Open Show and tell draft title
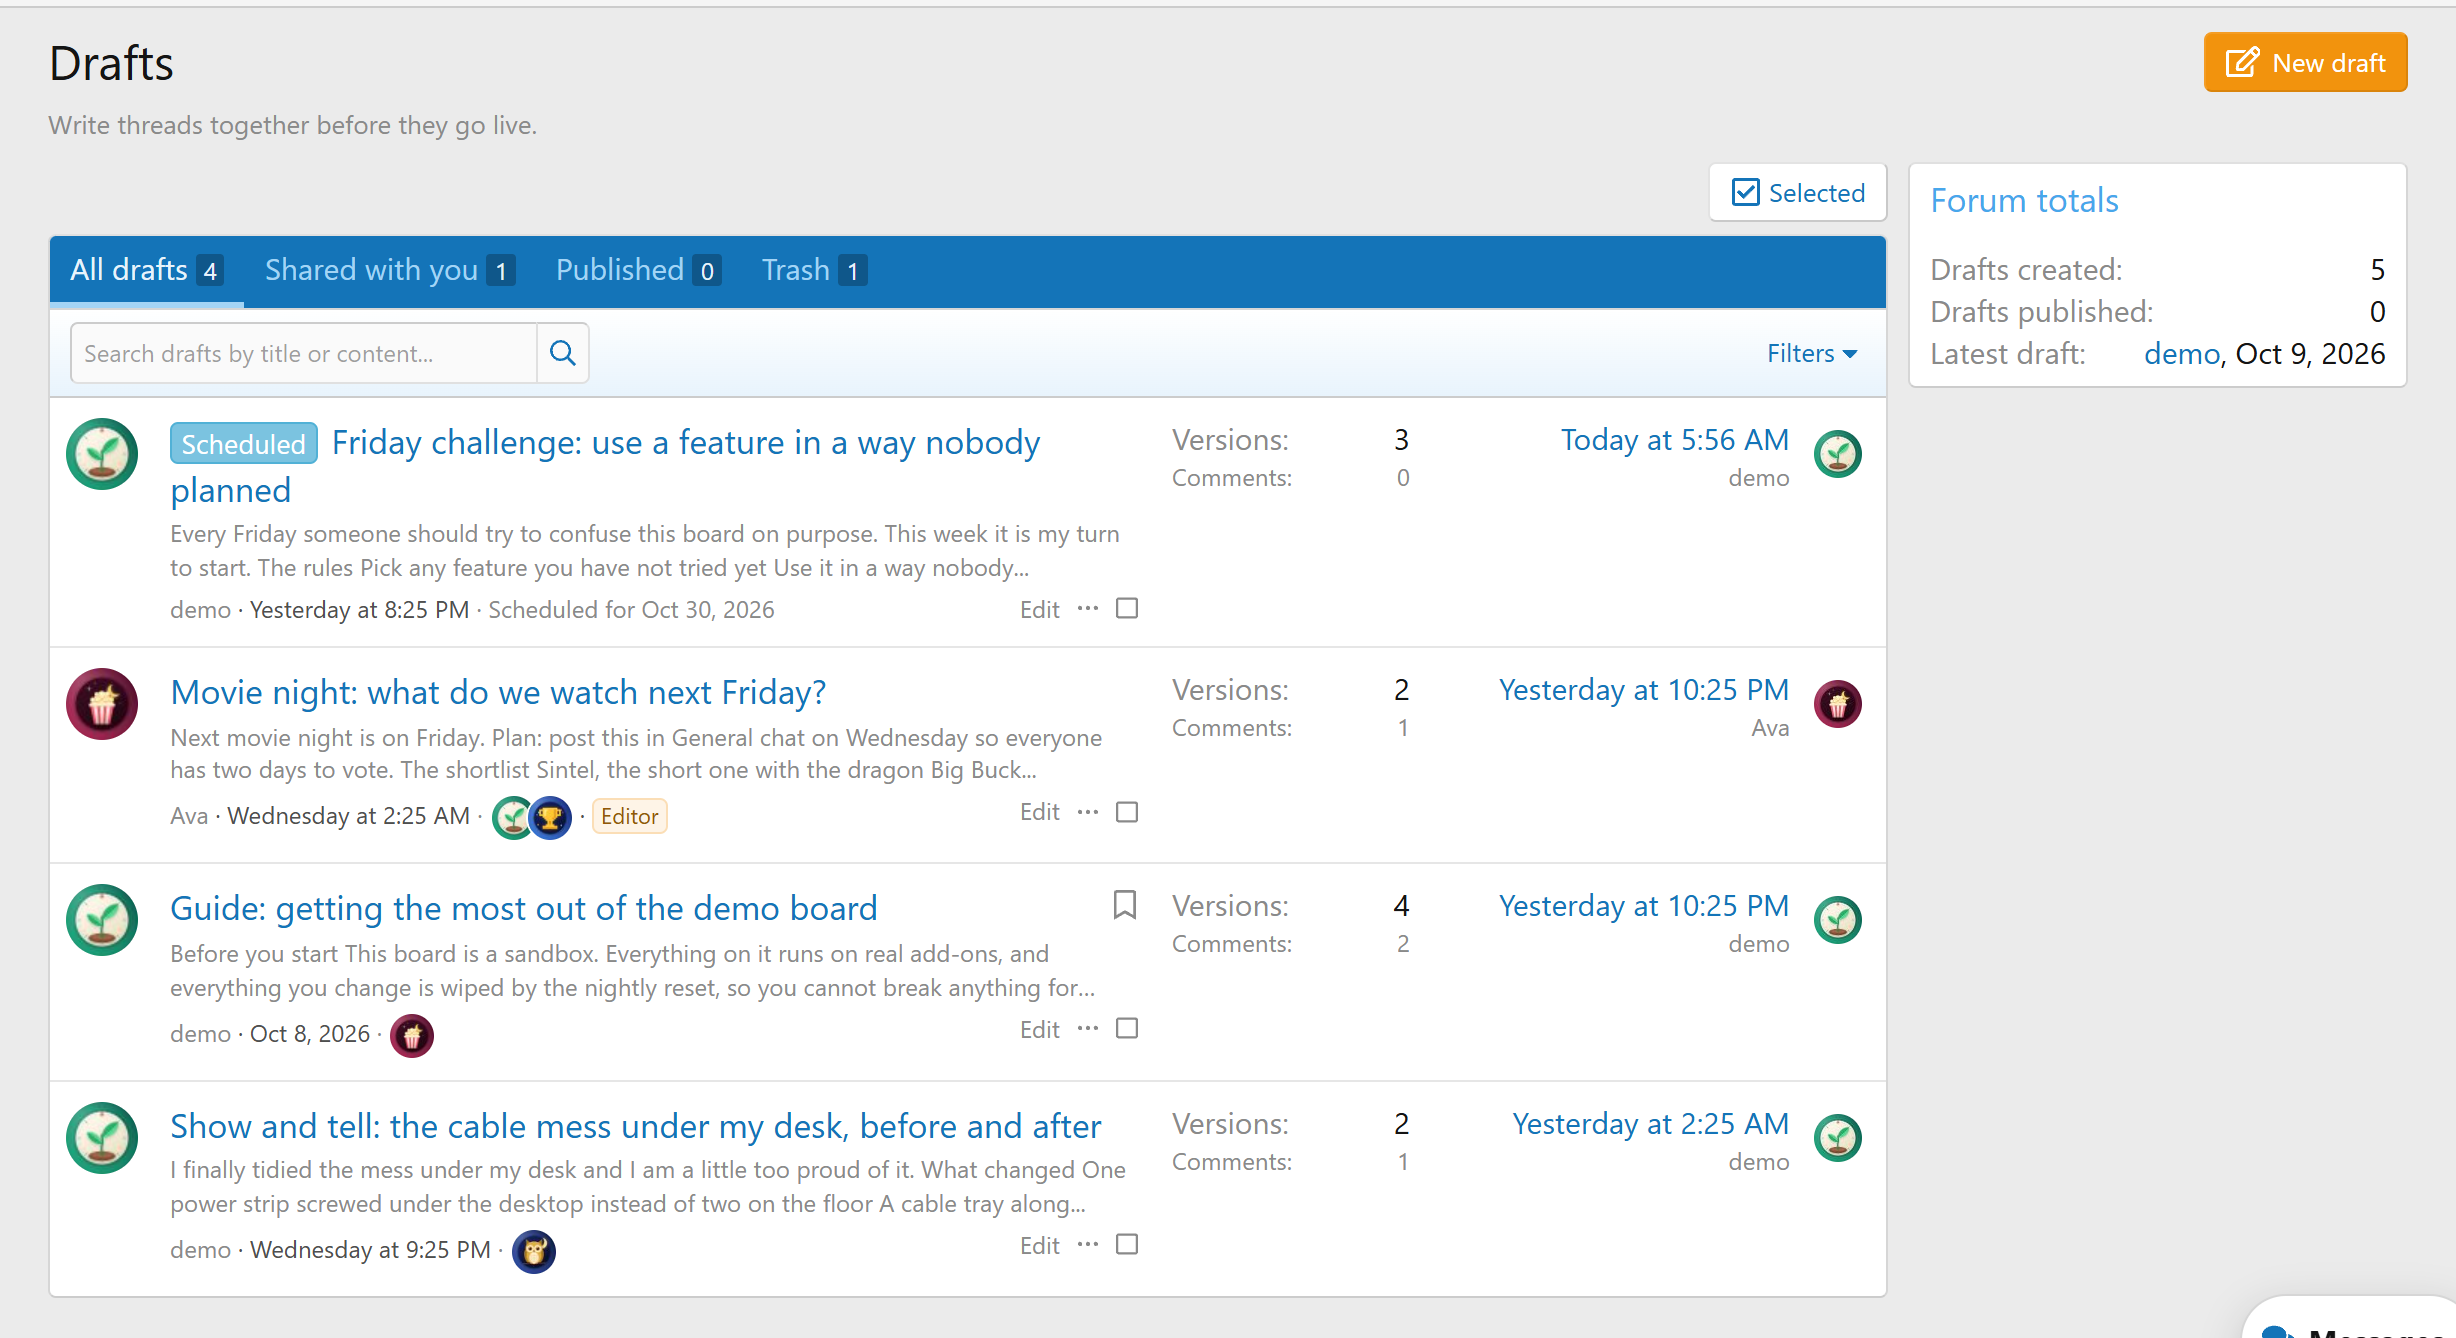This screenshot has height=1338, width=2456. coord(636,1126)
